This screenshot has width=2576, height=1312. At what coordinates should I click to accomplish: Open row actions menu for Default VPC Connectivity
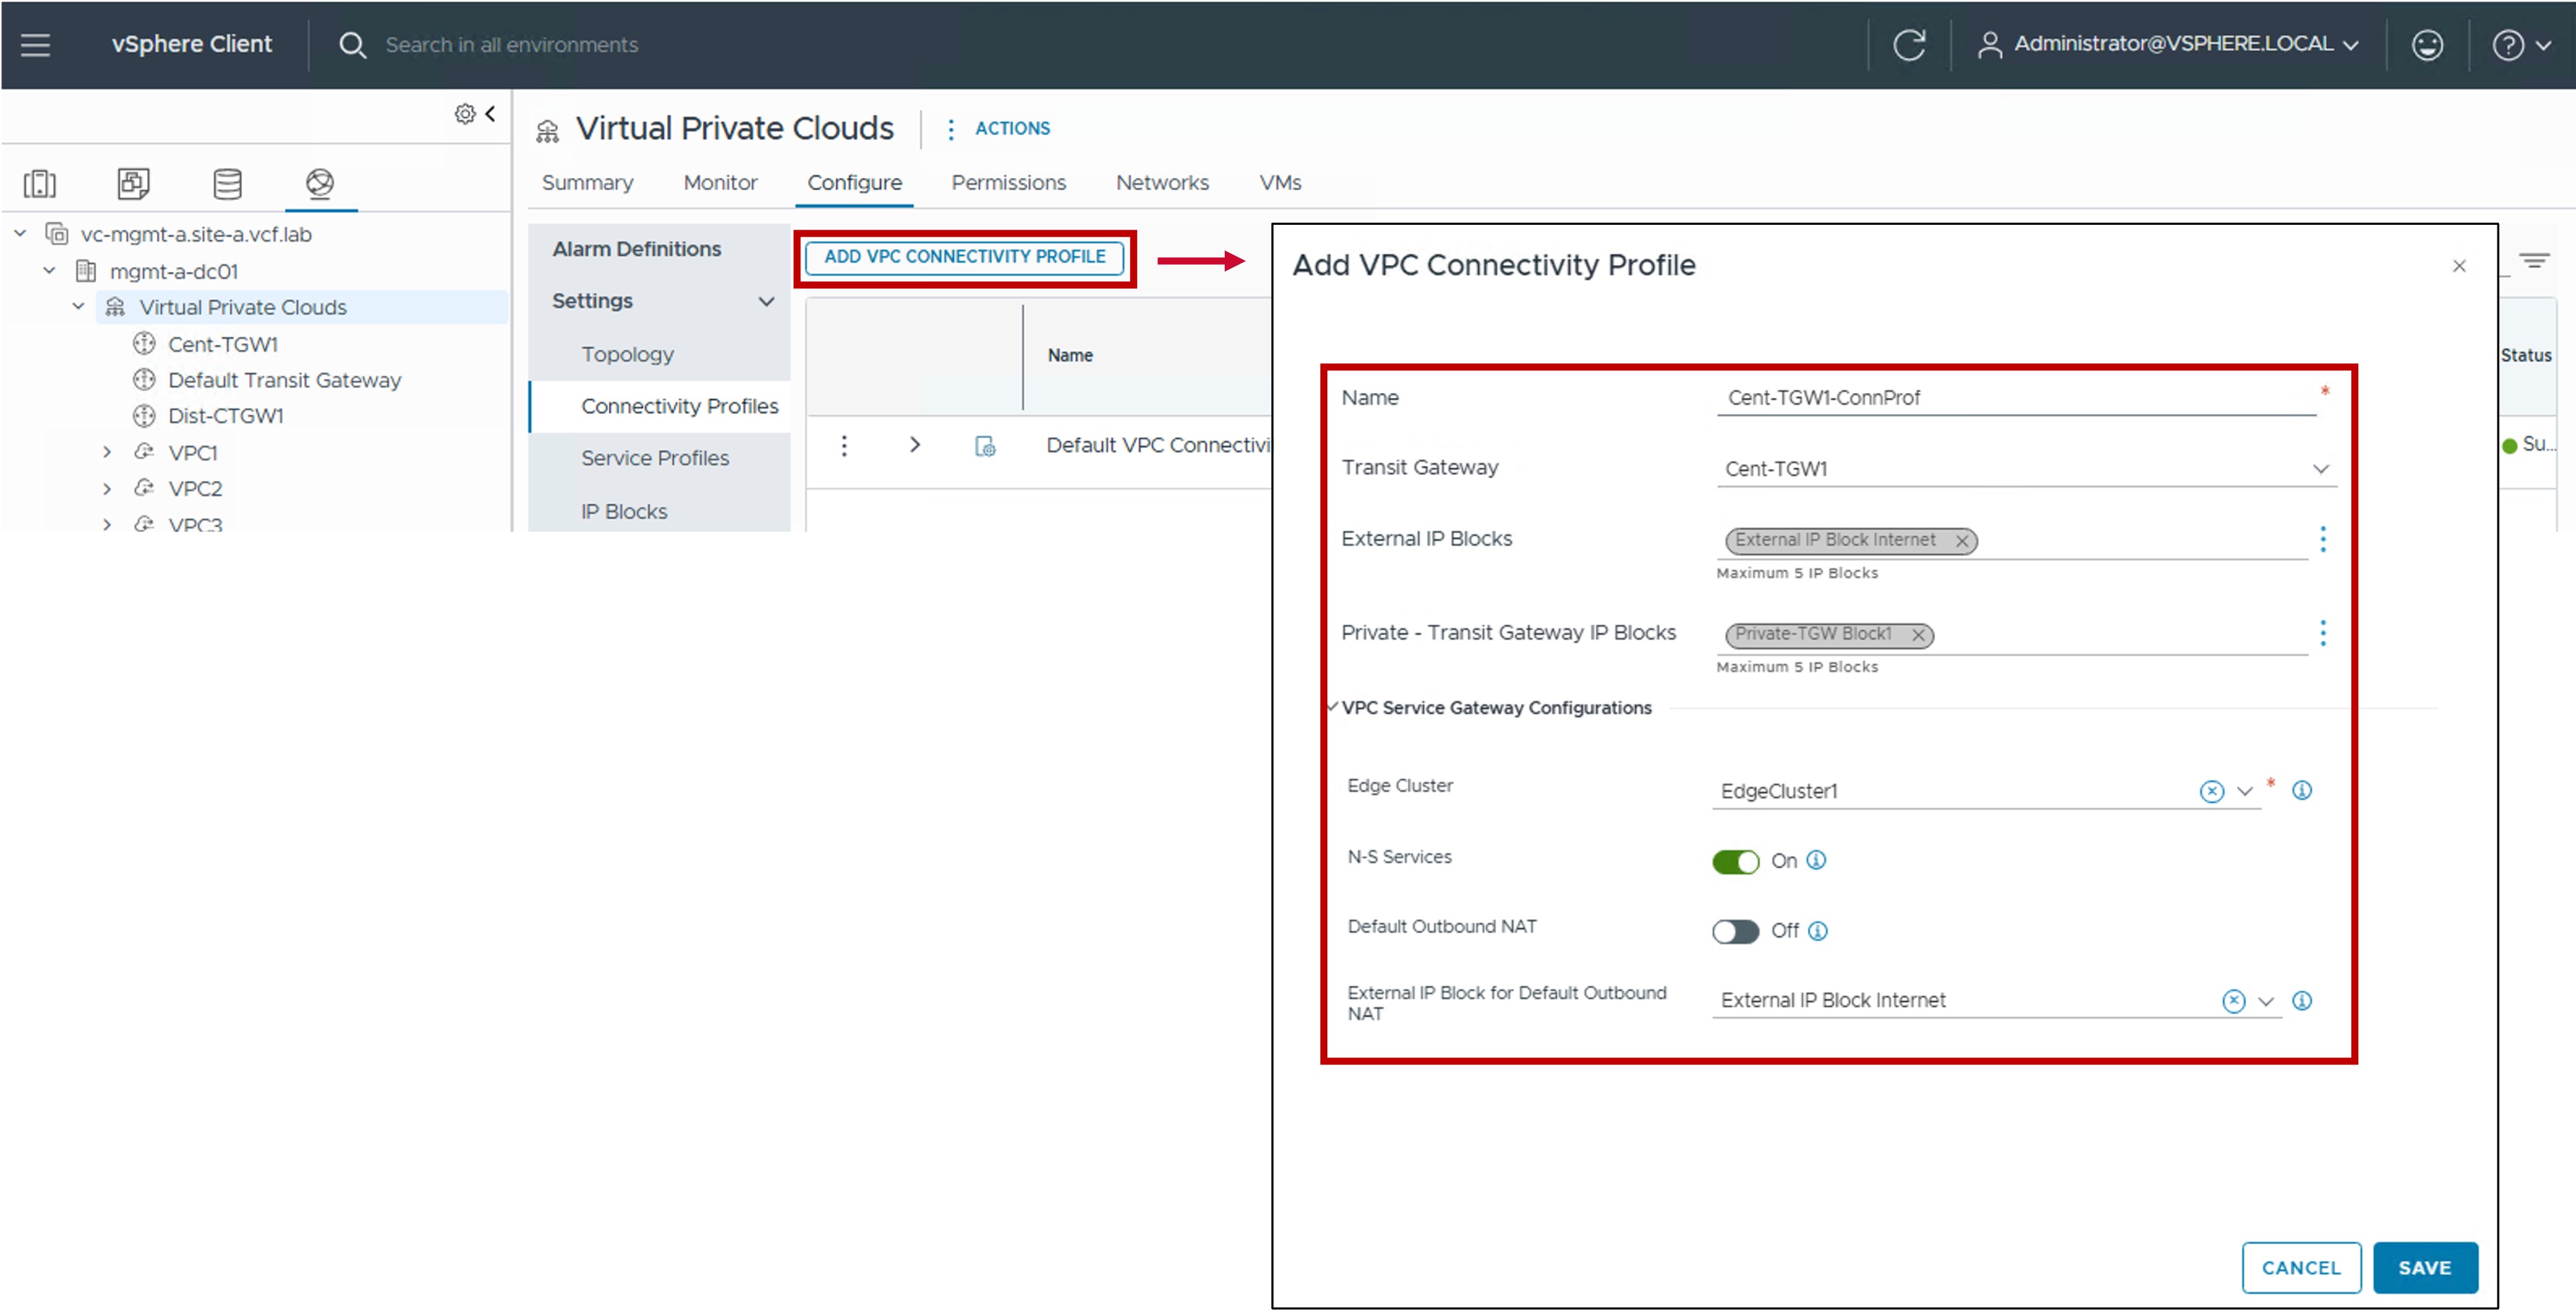pyautogui.click(x=844, y=445)
